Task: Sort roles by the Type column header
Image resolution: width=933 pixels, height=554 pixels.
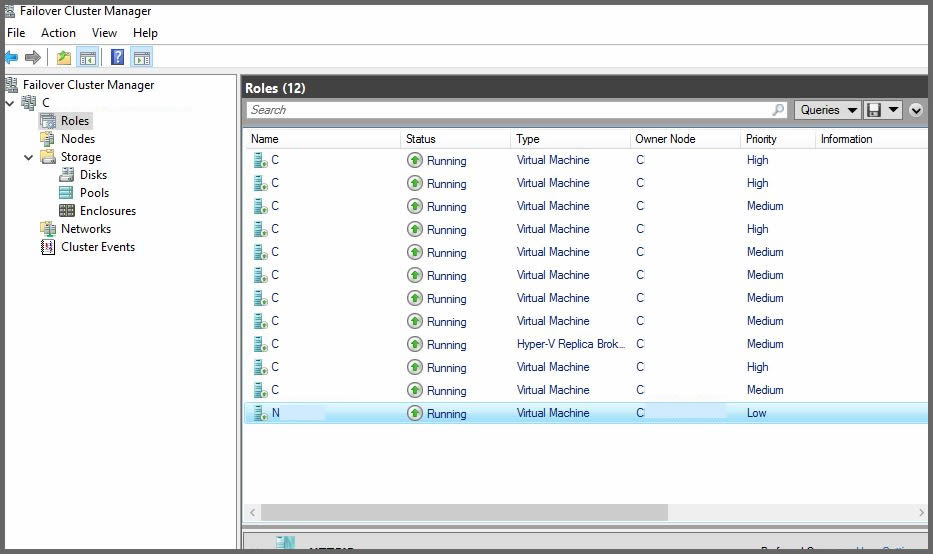Action: click(570, 139)
